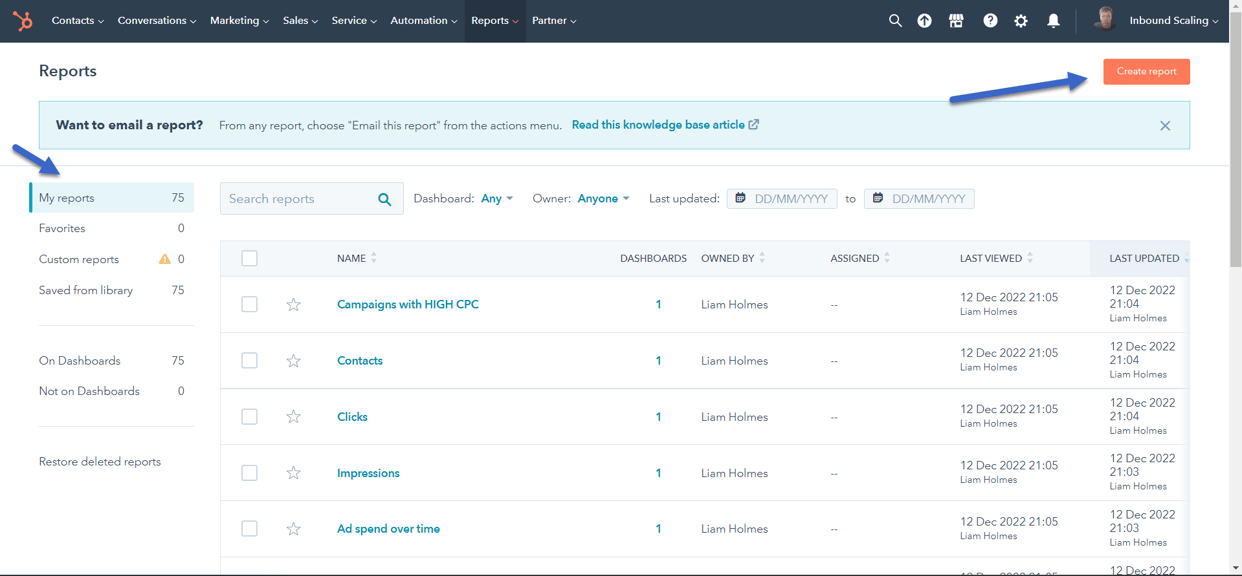Open the notifications bell

click(1053, 20)
